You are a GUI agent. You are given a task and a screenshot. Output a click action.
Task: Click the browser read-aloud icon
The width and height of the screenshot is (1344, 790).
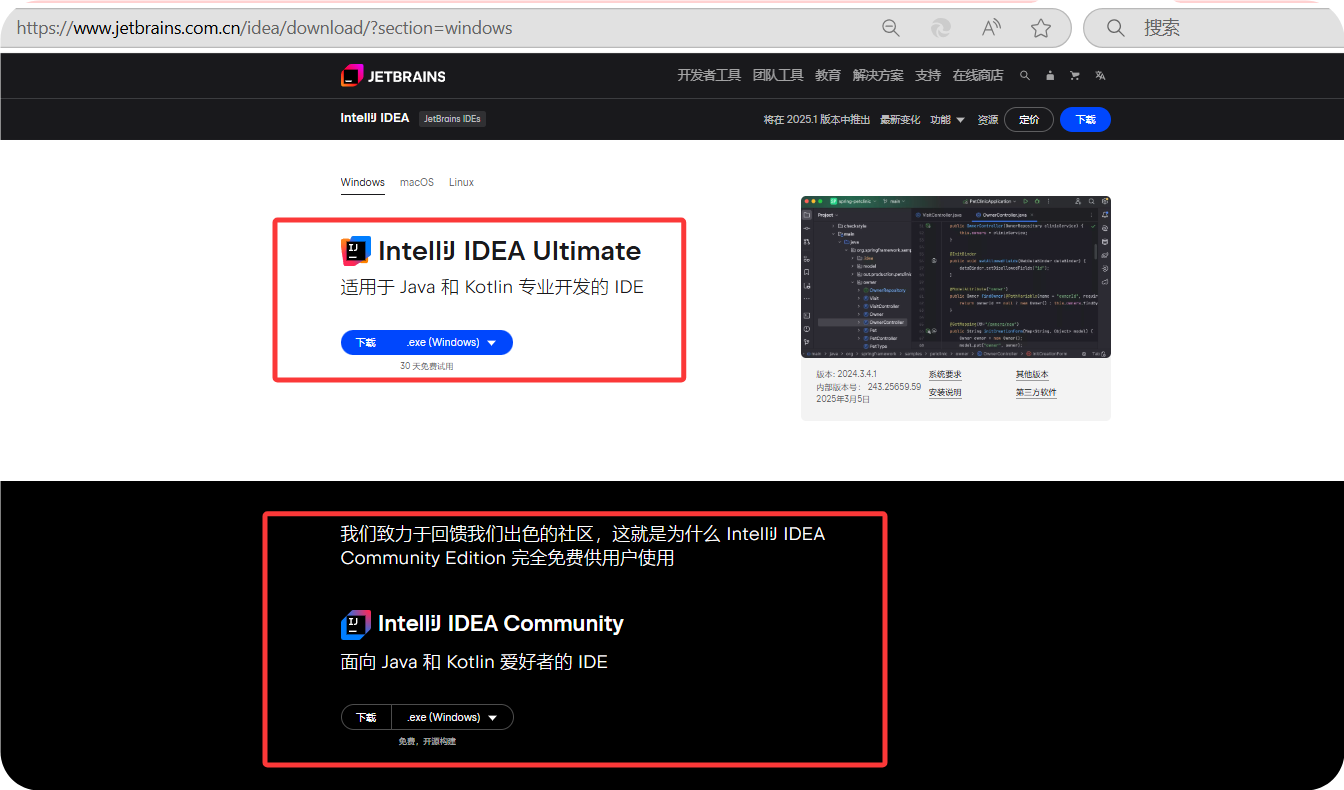[991, 28]
